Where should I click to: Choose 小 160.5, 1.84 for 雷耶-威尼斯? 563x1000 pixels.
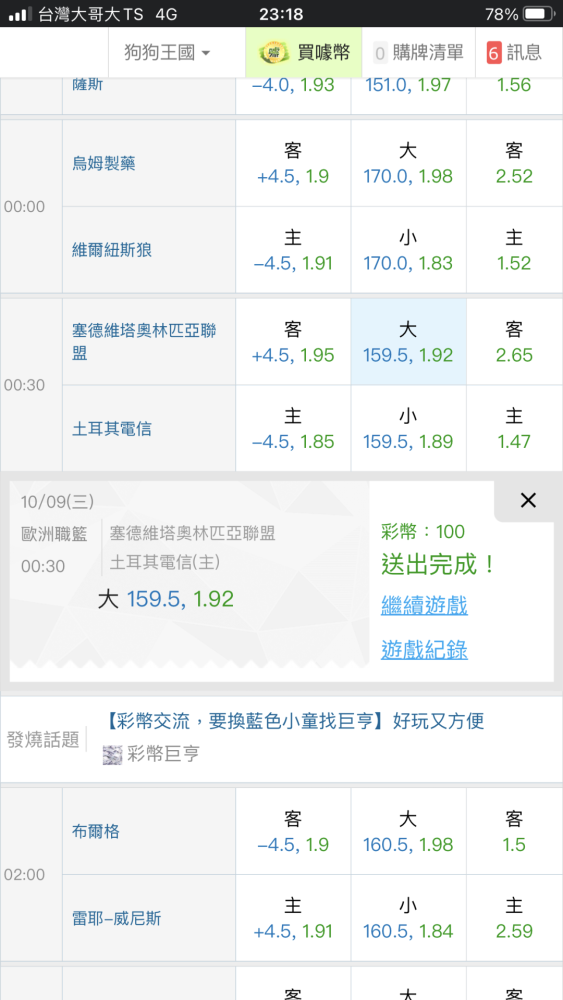click(x=408, y=918)
